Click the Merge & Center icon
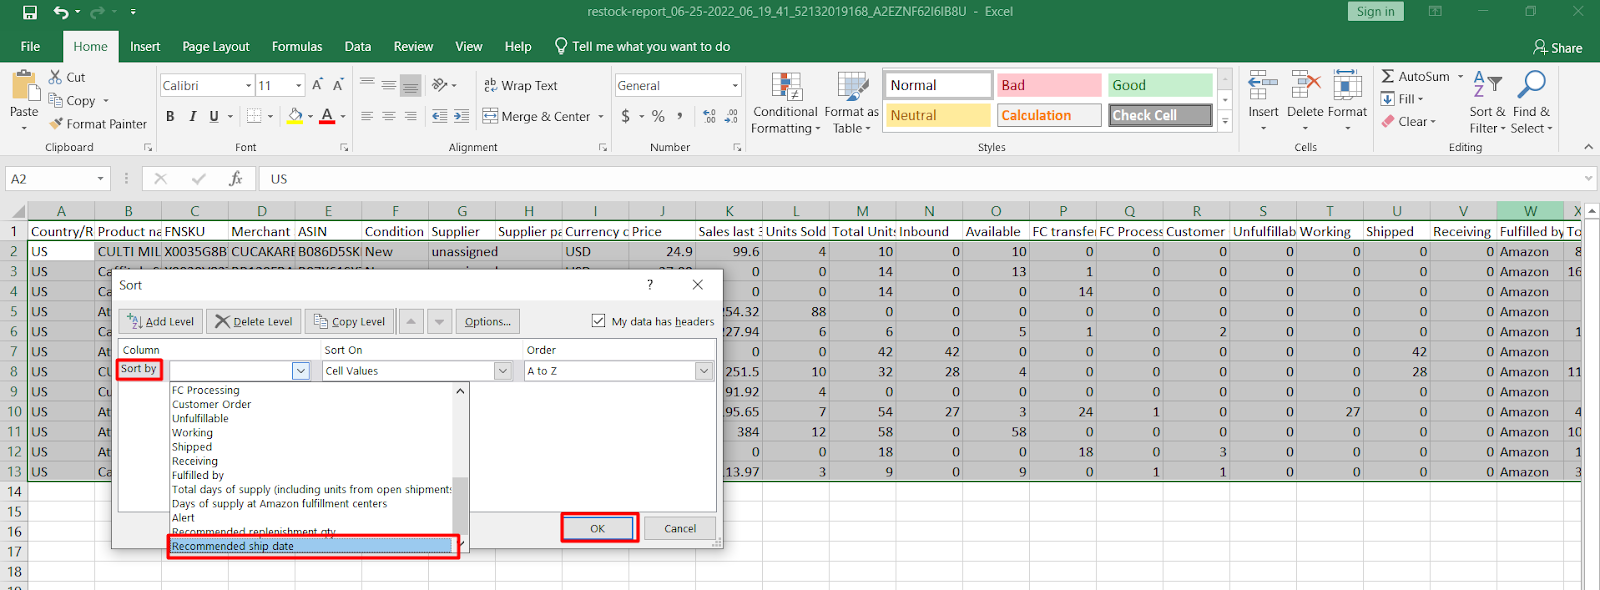Image resolution: width=1600 pixels, height=590 pixels. click(x=490, y=116)
